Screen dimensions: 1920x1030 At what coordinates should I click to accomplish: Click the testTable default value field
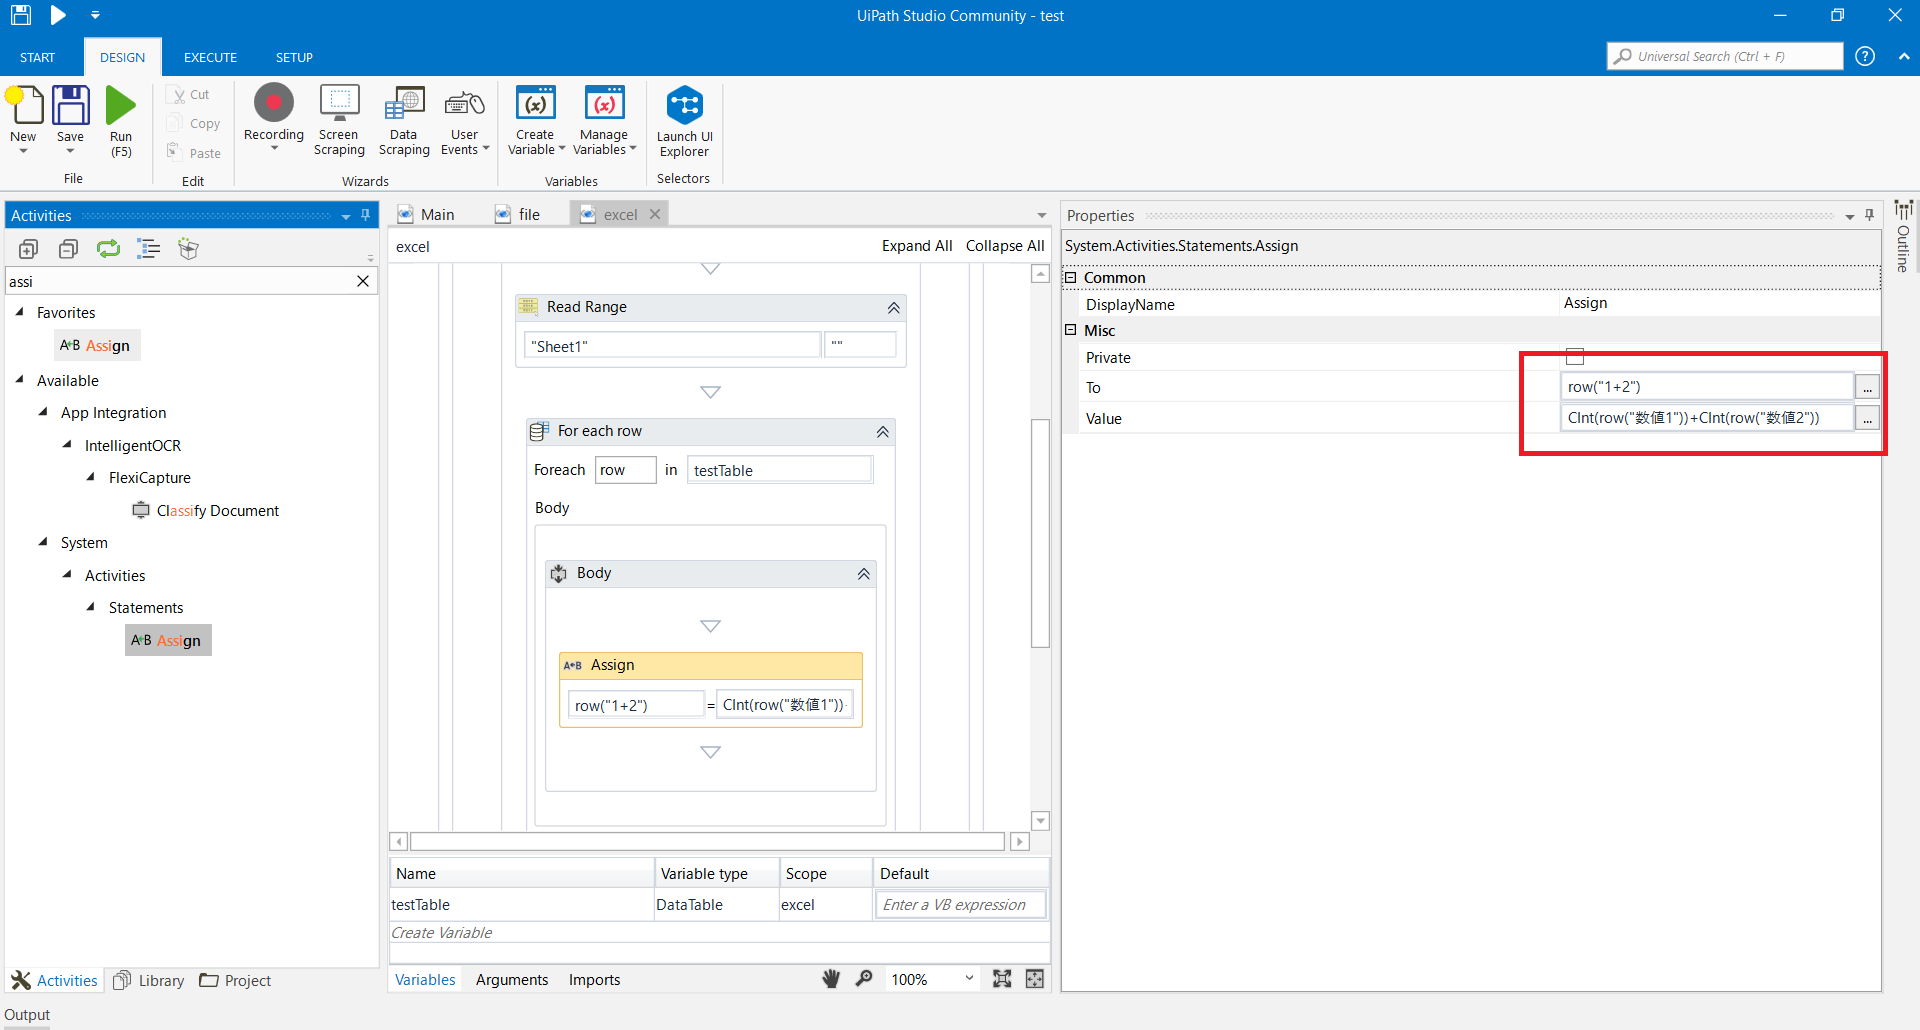(961, 904)
